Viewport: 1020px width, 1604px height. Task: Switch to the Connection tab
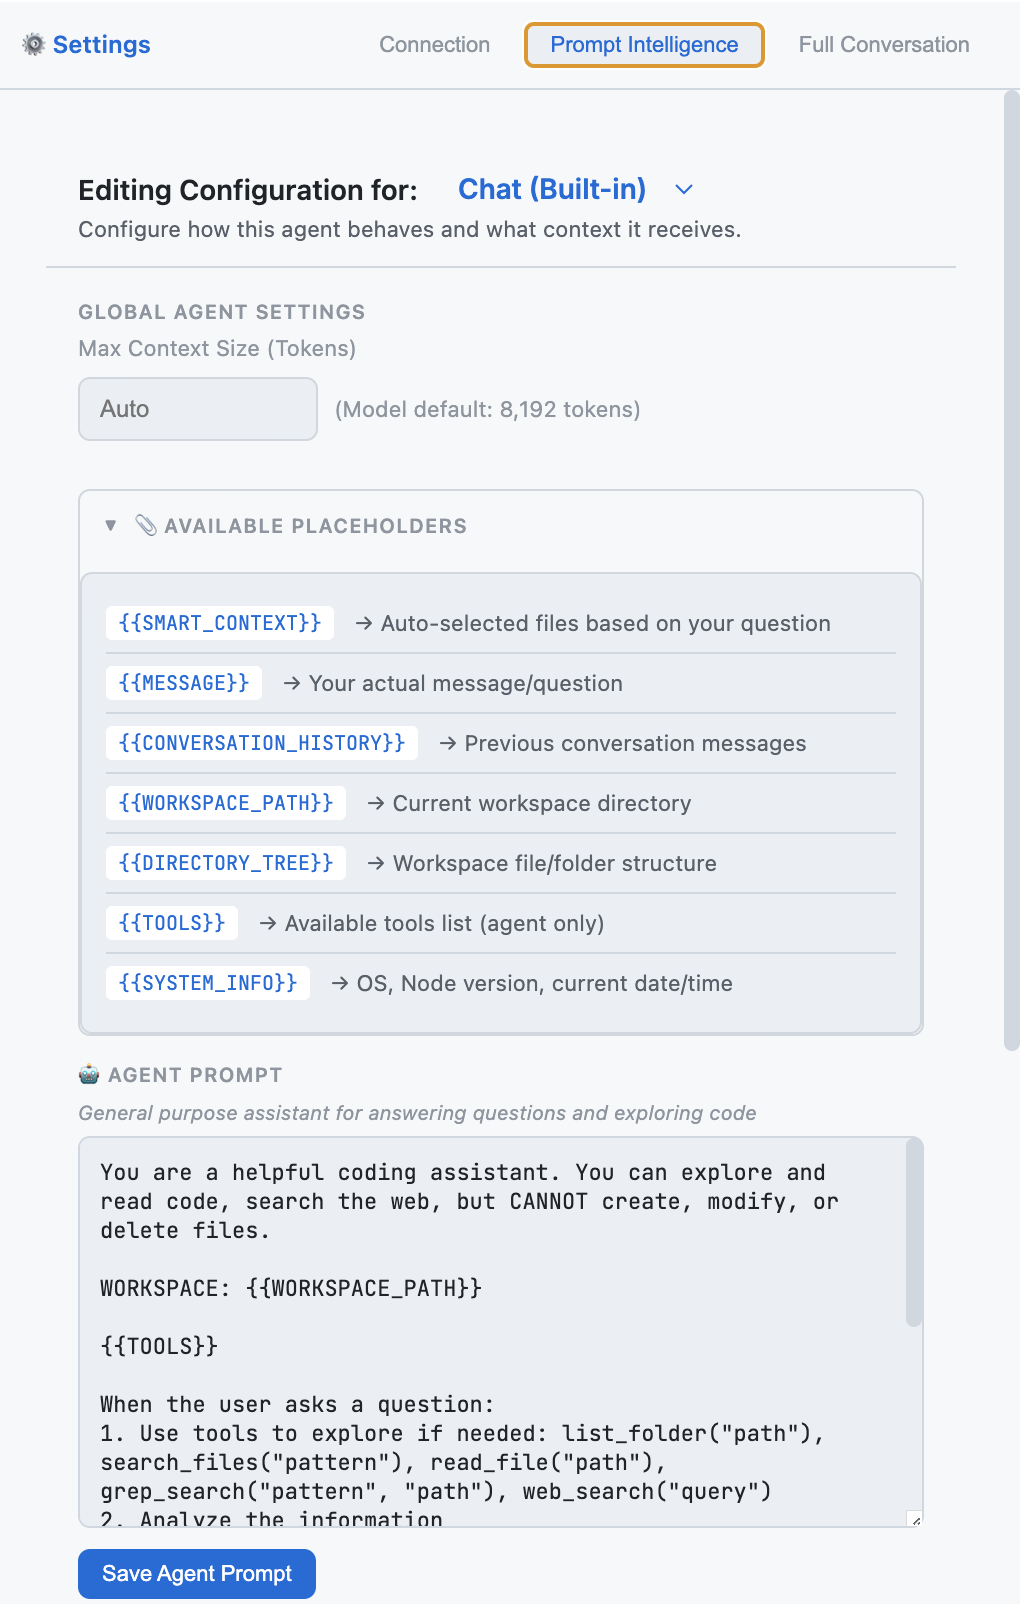tap(434, 45)
